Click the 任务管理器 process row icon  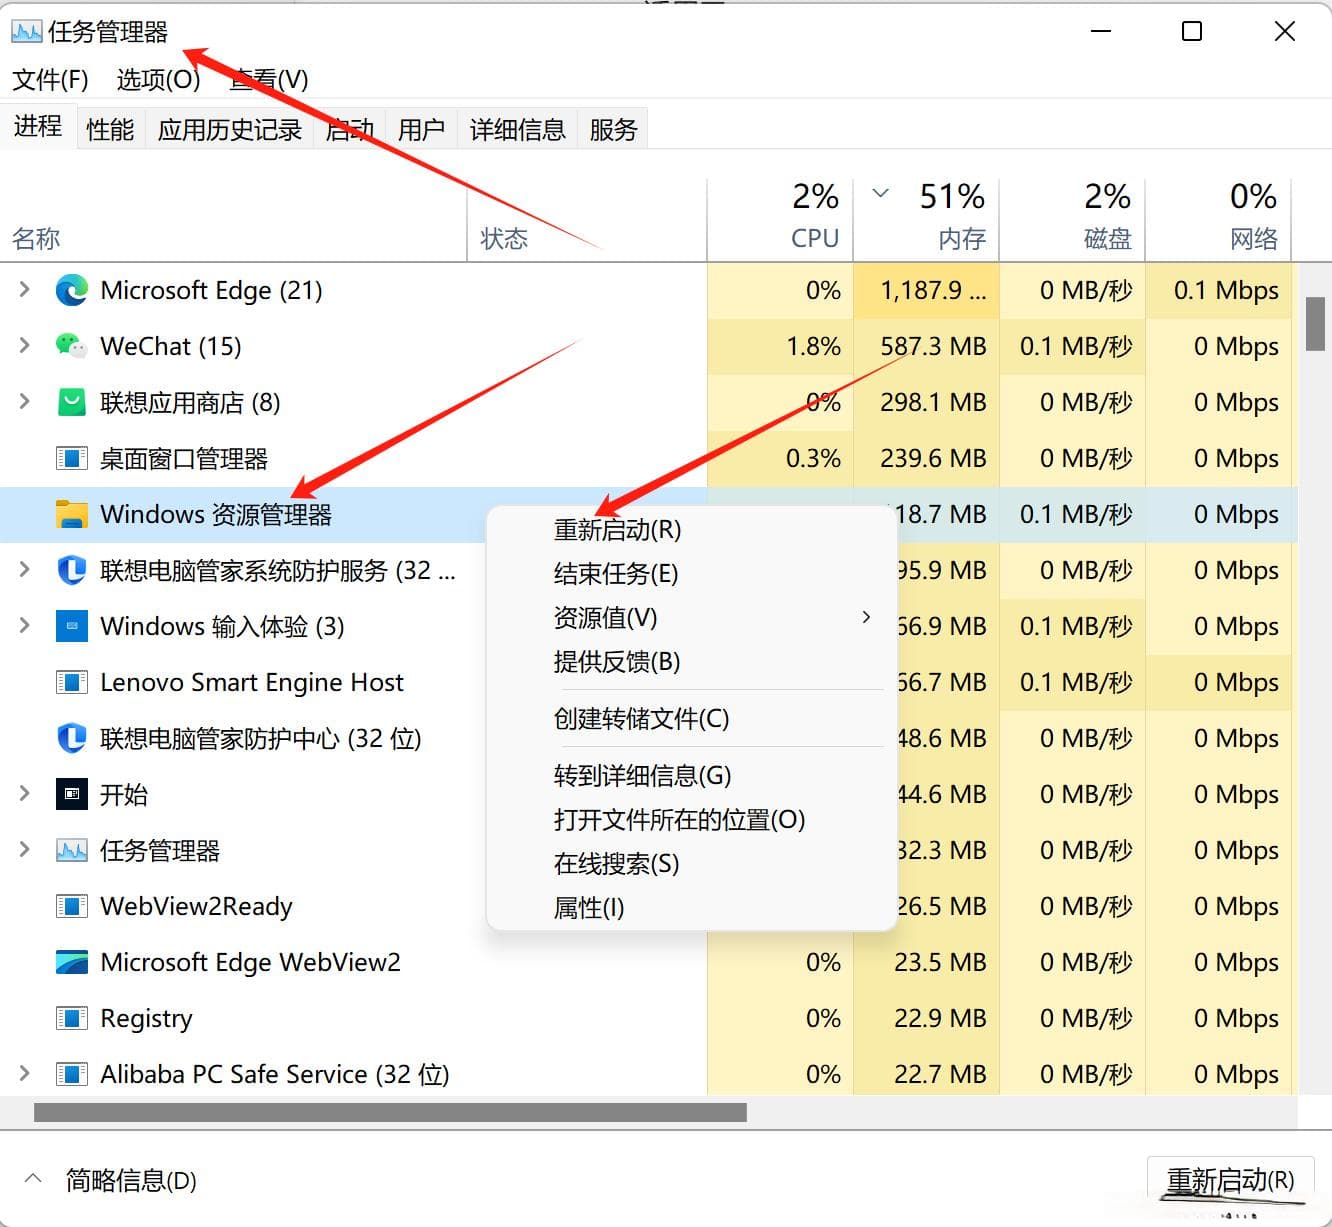coord(72,850)
